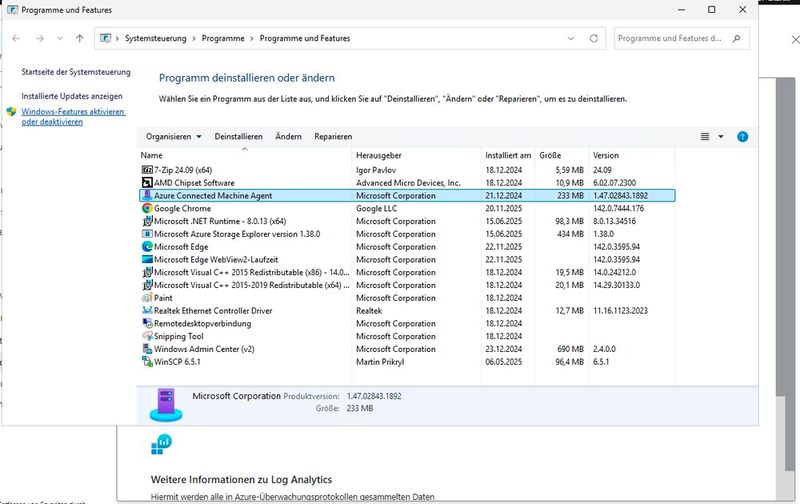Click Systemsteuerung in the breadcrumb
The width and height of the screenshot is (800, 504).
[156, 38]
